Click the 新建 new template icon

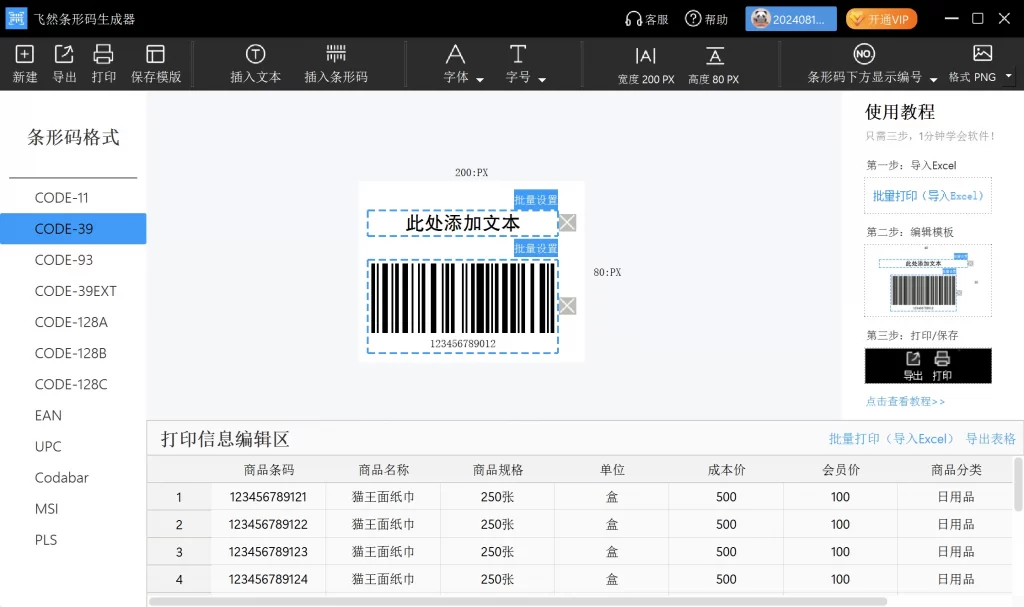point(25,54)
